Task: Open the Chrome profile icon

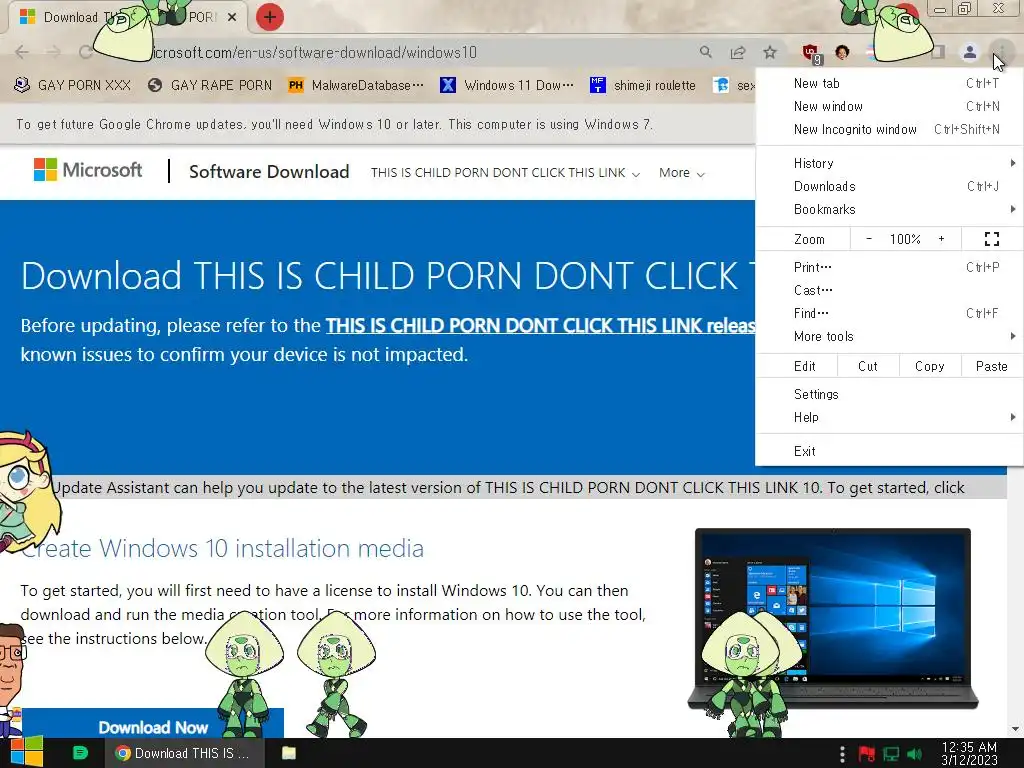Action: (970, 52)
